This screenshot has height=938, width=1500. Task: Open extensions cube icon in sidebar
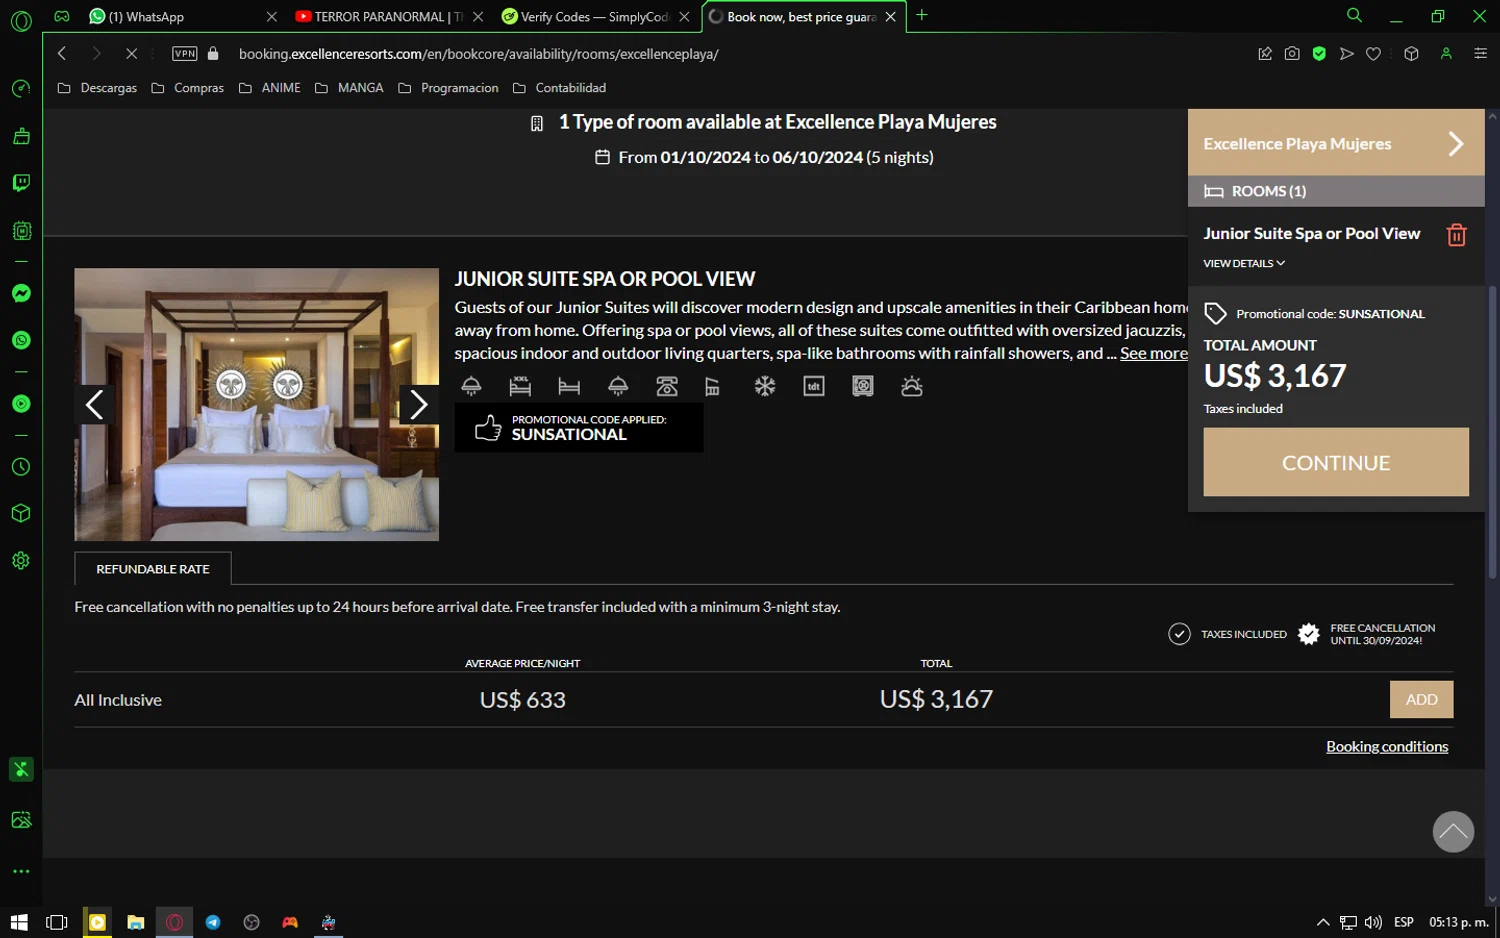[x=21, y=513]
